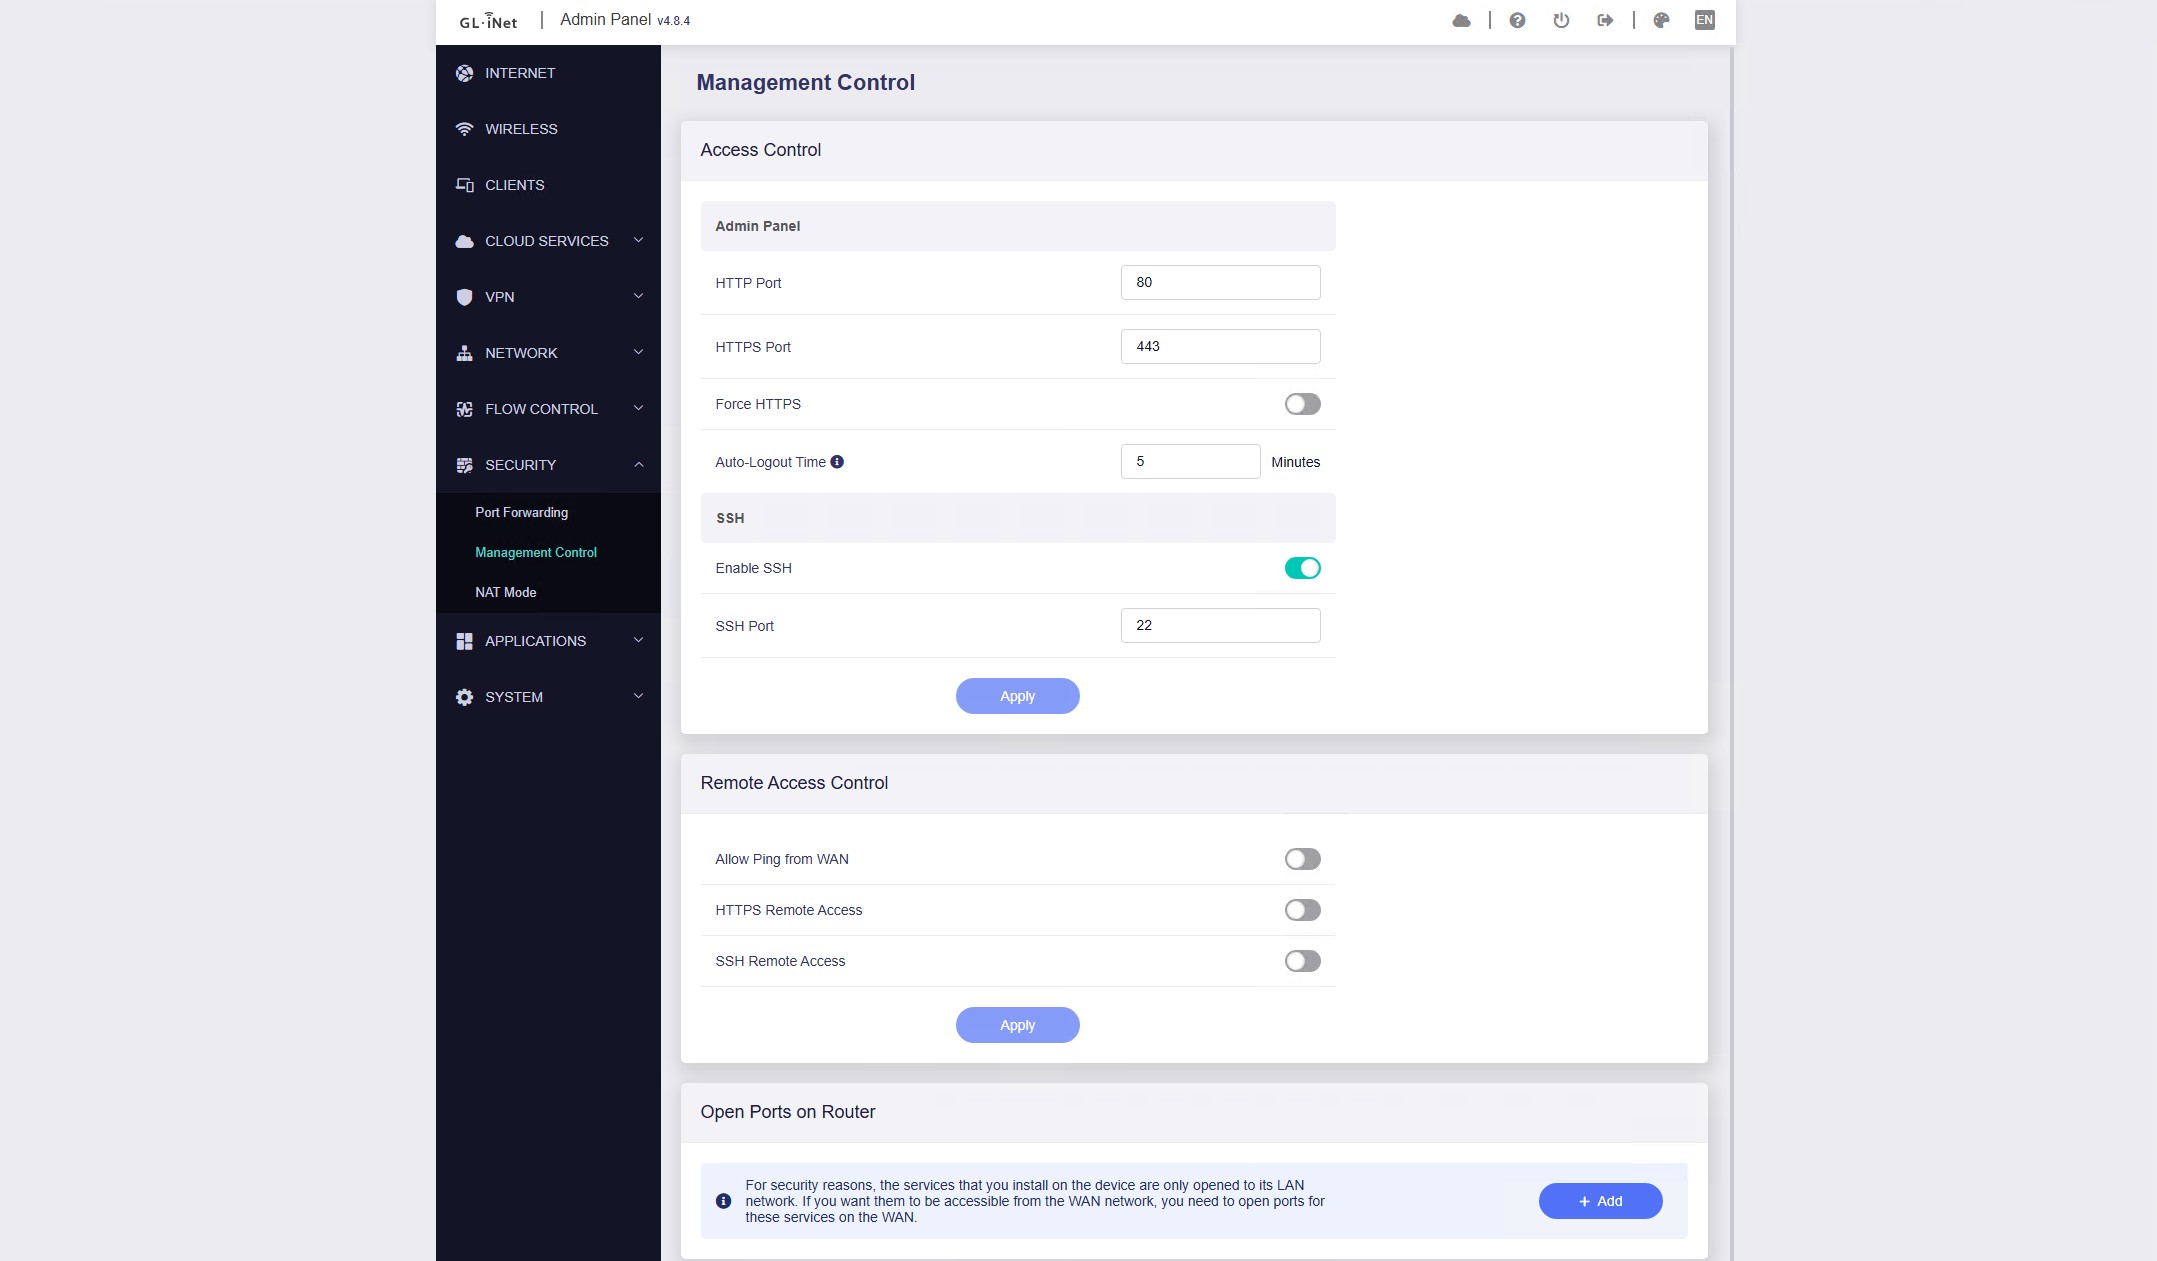
Task: Click the cloud icon in header
Action: coord(1461,20)
